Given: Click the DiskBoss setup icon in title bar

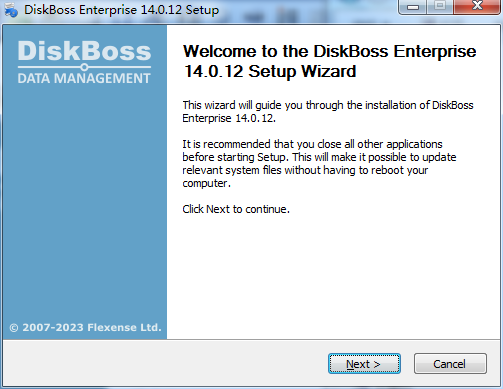Looking at the screenshot, I should (11, 9).
